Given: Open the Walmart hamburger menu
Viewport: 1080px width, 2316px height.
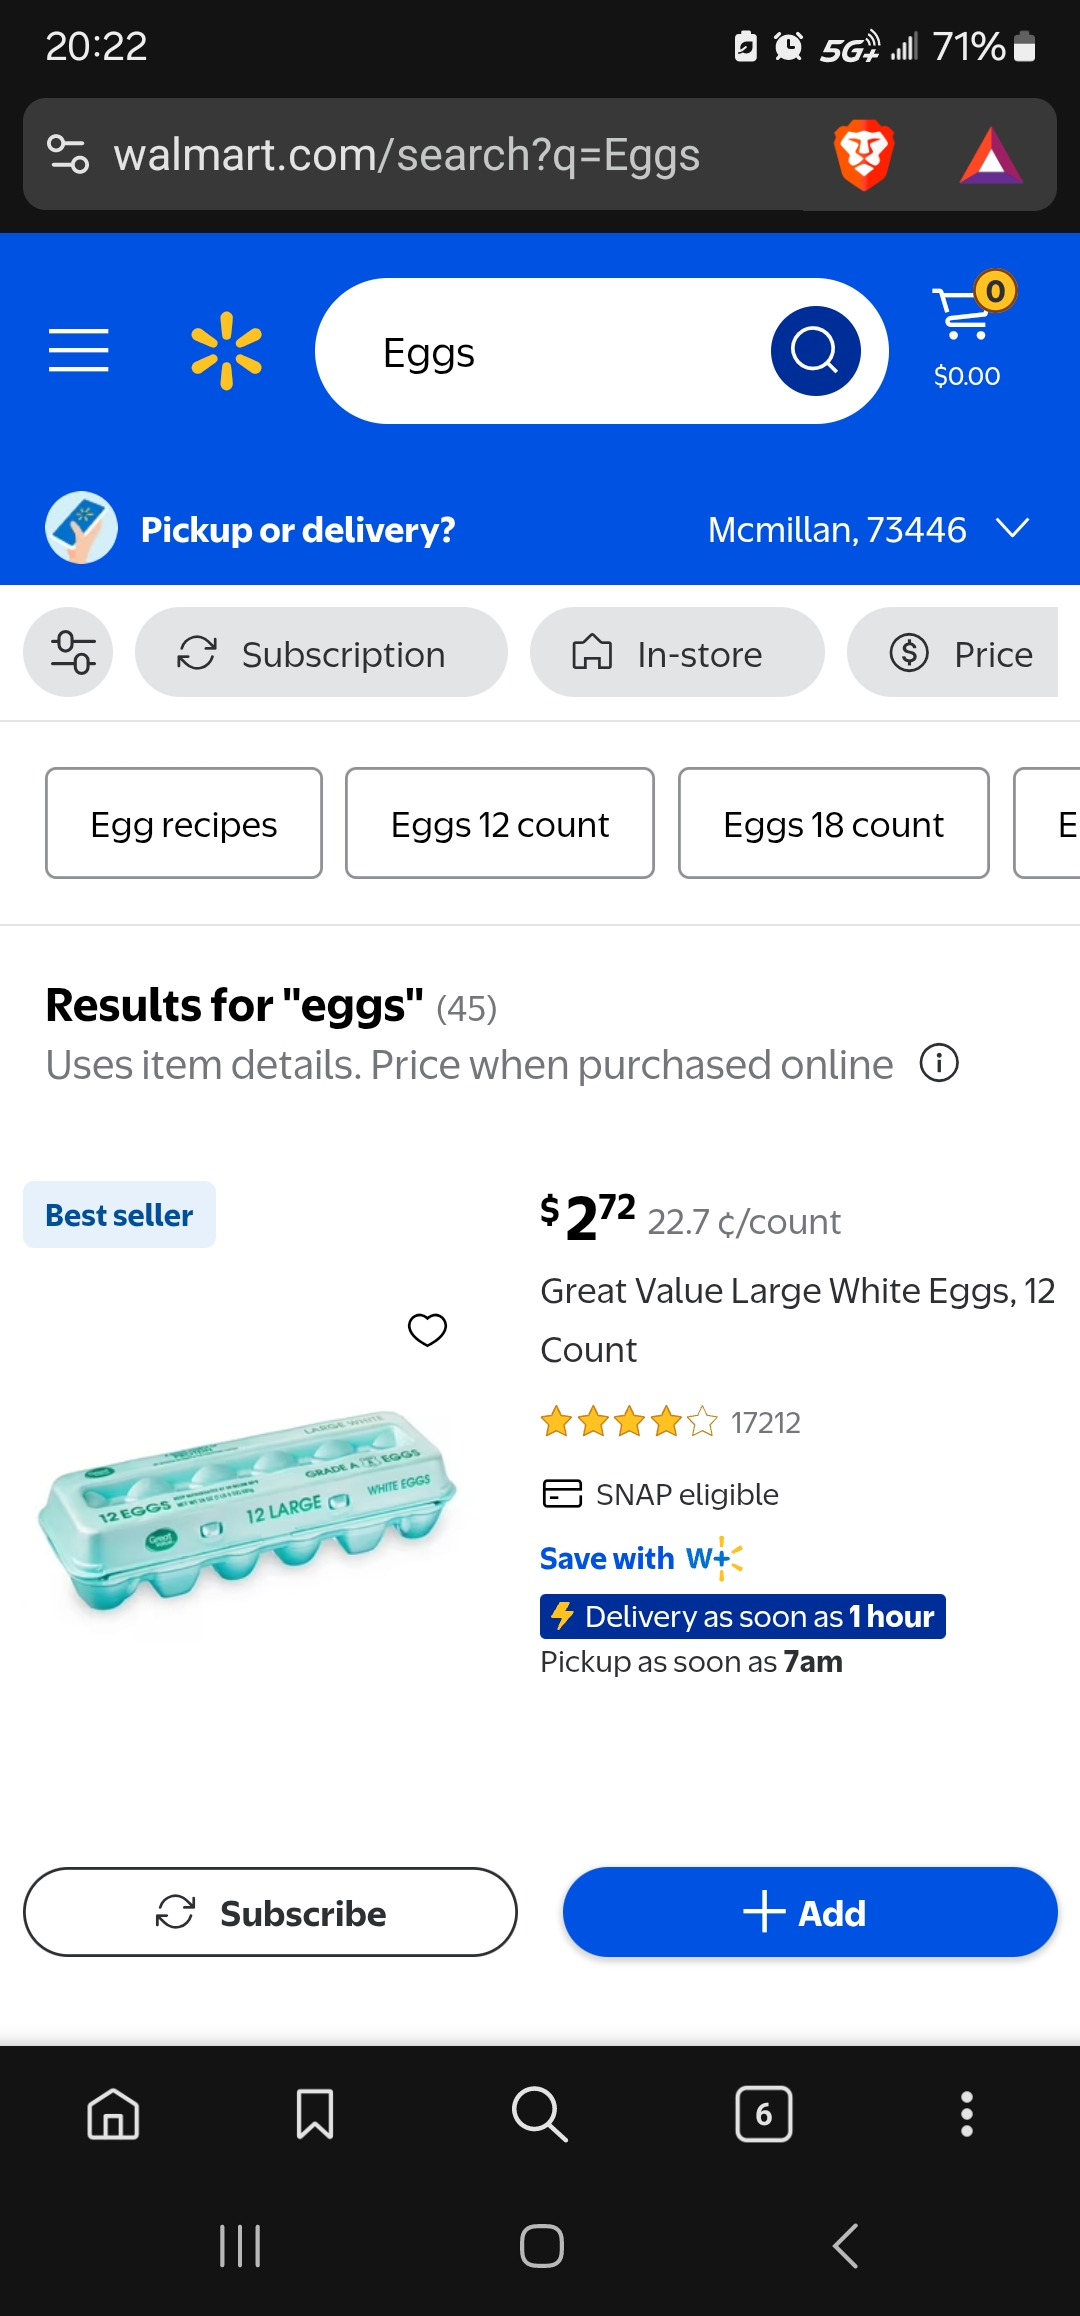Looking at the screenshot, I should [x=79, y=350].
